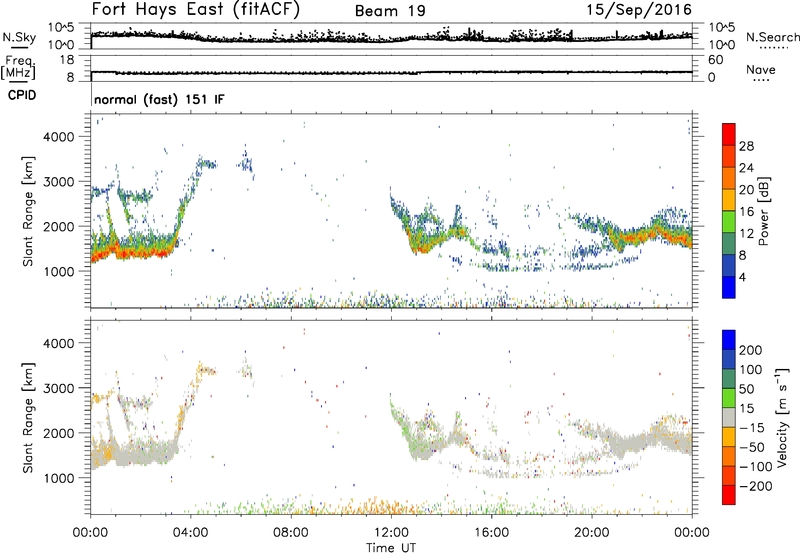800x554 pixels.
Task: Click the '20:00' time tick label
Action: (592, 533)
